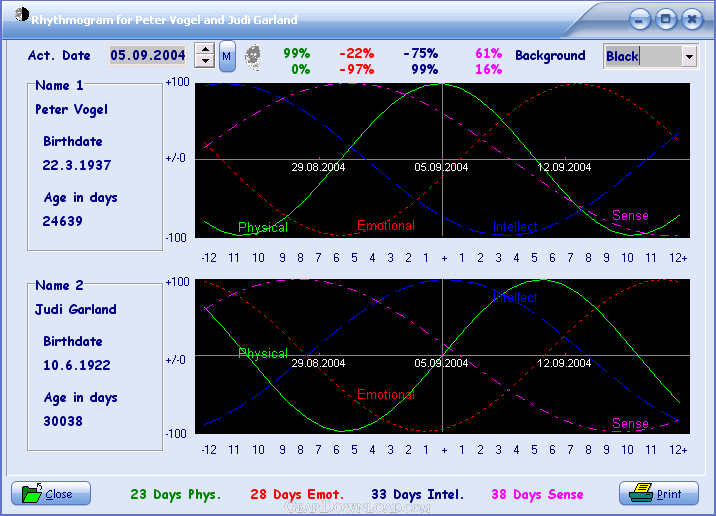
Task: Click age in days value 24639
Action: 63,221
